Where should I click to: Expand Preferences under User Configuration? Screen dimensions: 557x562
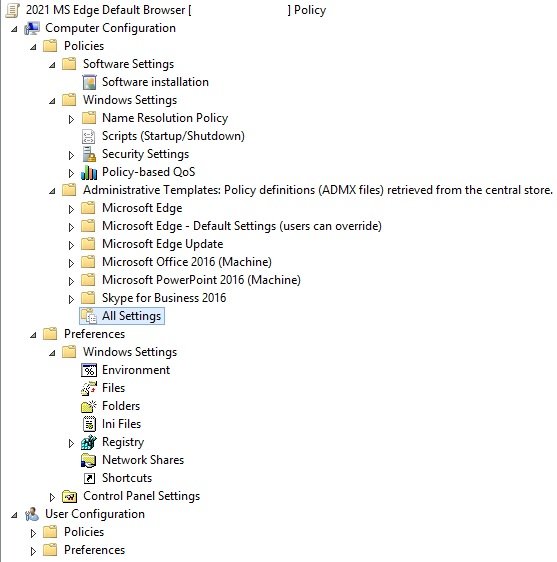click(x=33, y=551)
